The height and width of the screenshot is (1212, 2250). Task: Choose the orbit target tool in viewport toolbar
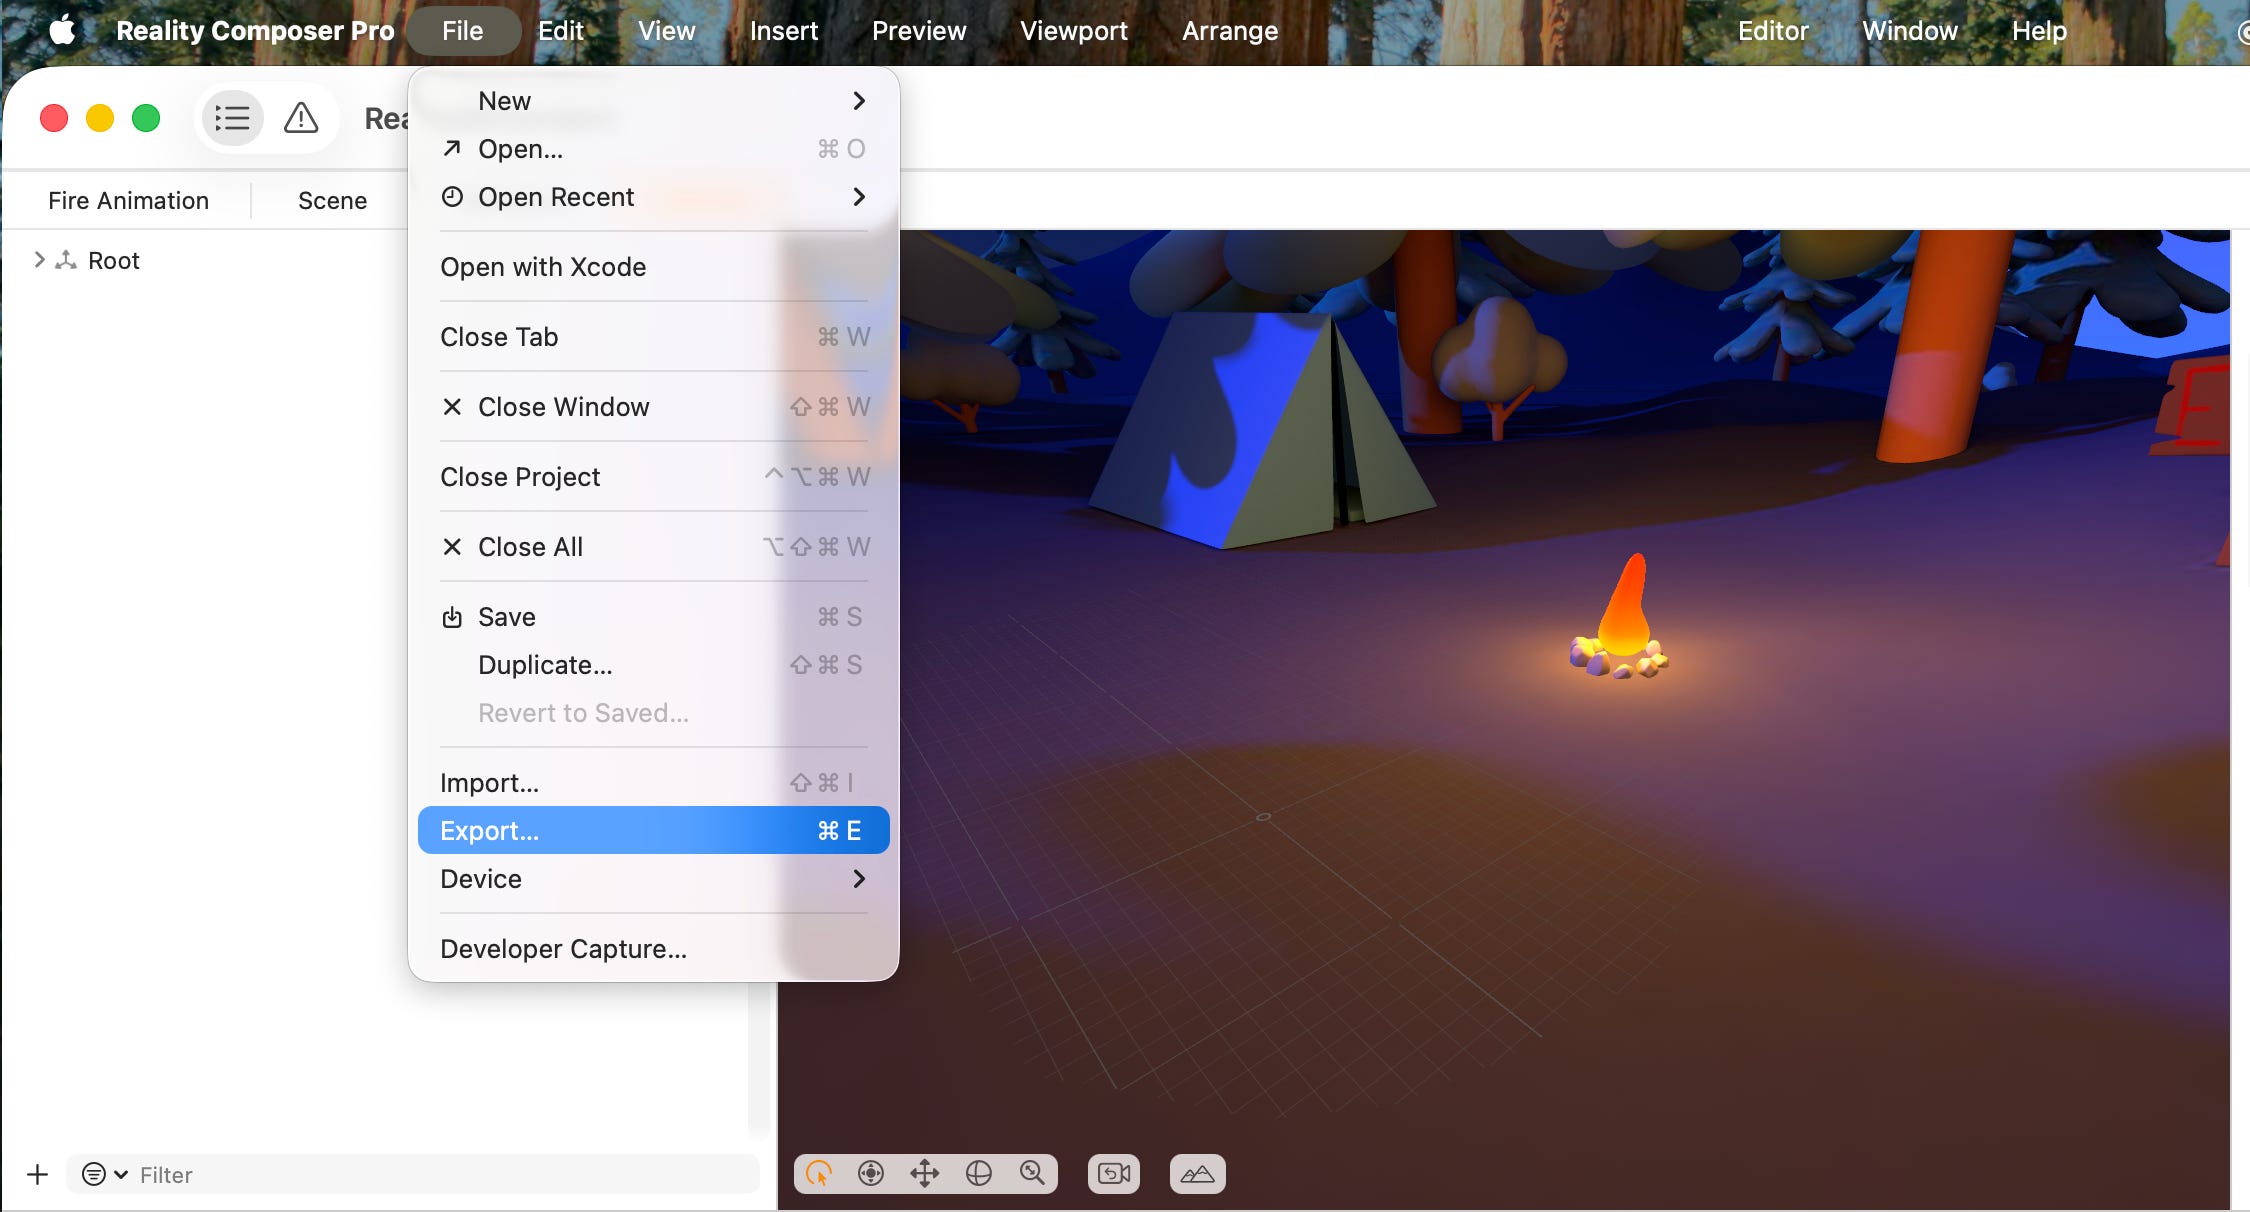click(x=871, y=1173)
